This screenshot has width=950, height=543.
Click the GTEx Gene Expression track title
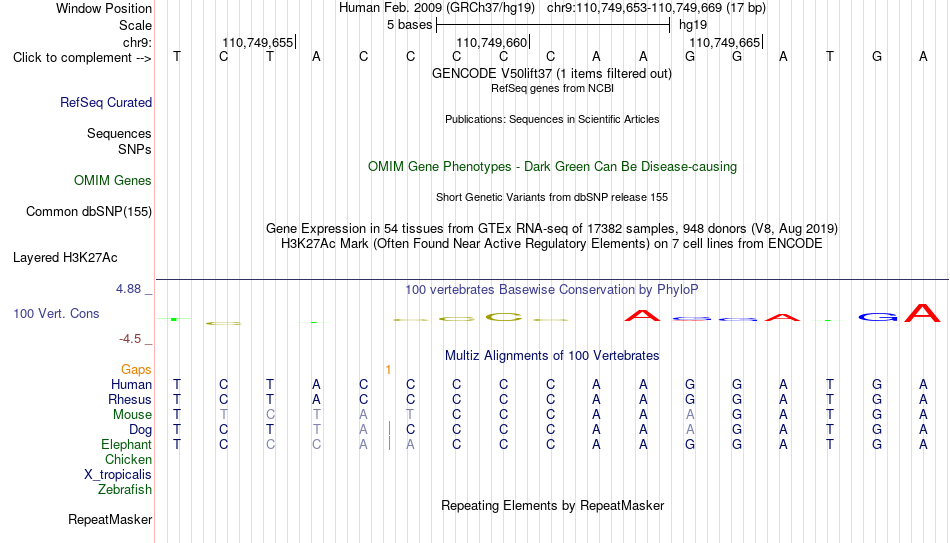coord(552,228)
